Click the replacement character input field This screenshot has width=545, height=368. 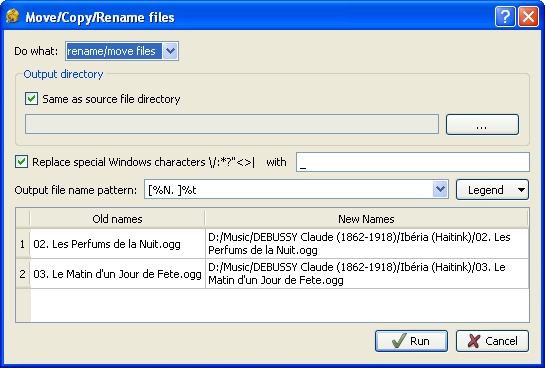coord(413,162)
